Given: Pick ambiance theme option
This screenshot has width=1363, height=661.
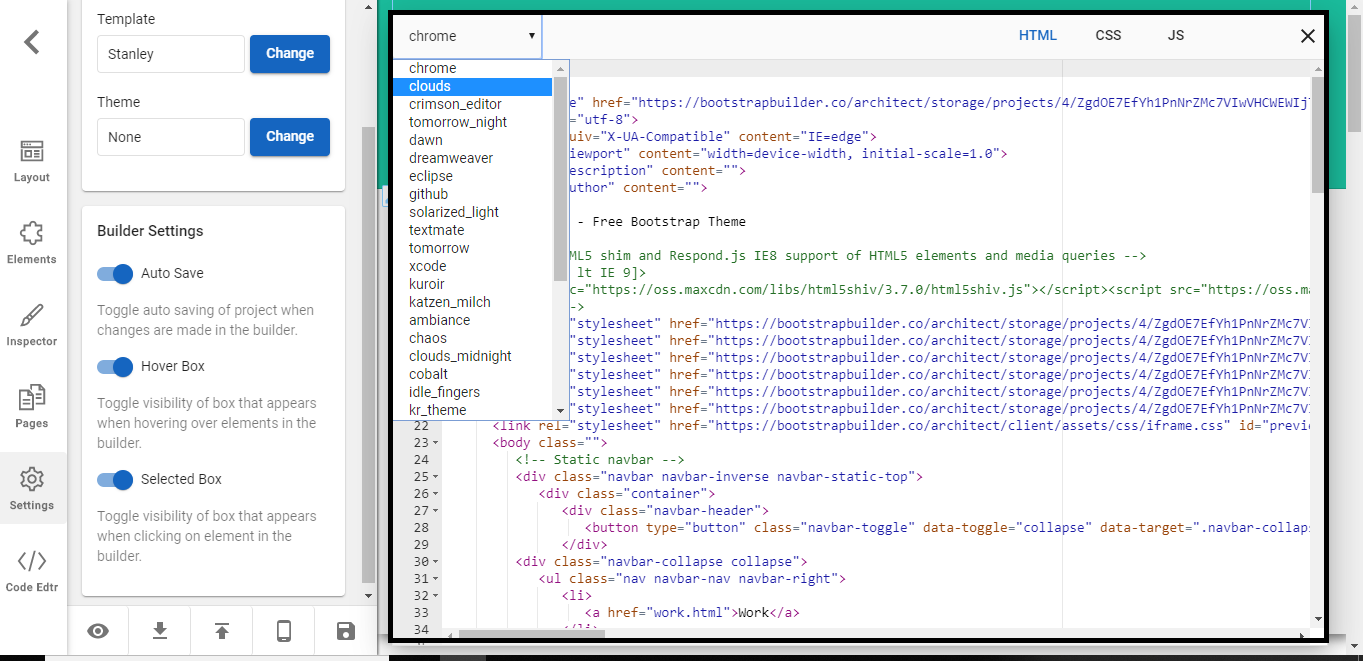Looking at the screenshot, I should pos(472,320).
